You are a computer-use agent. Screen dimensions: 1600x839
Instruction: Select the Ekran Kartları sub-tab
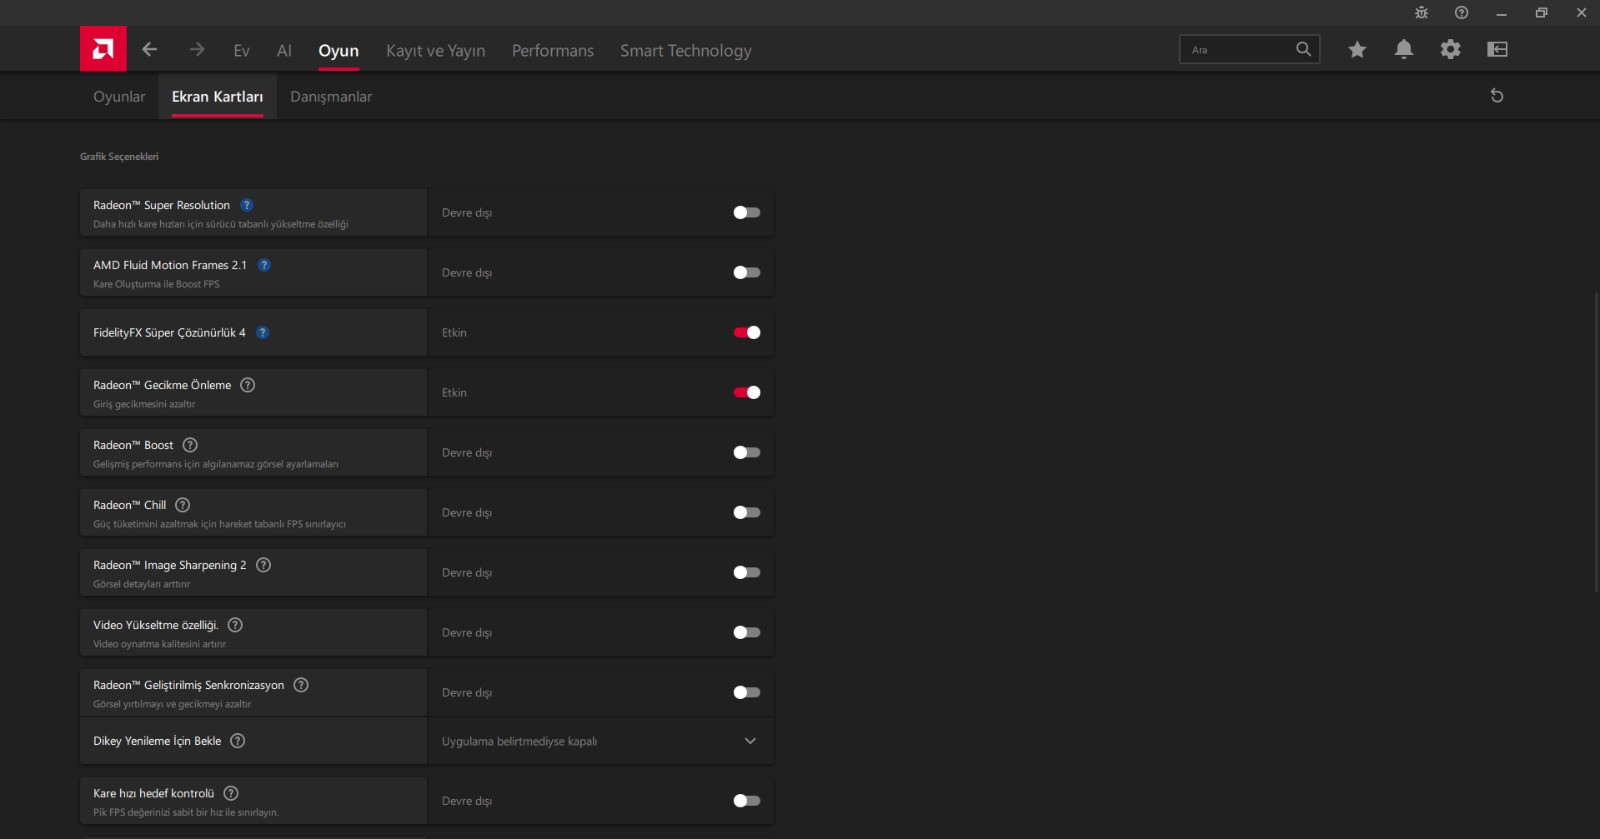[217, 97]
